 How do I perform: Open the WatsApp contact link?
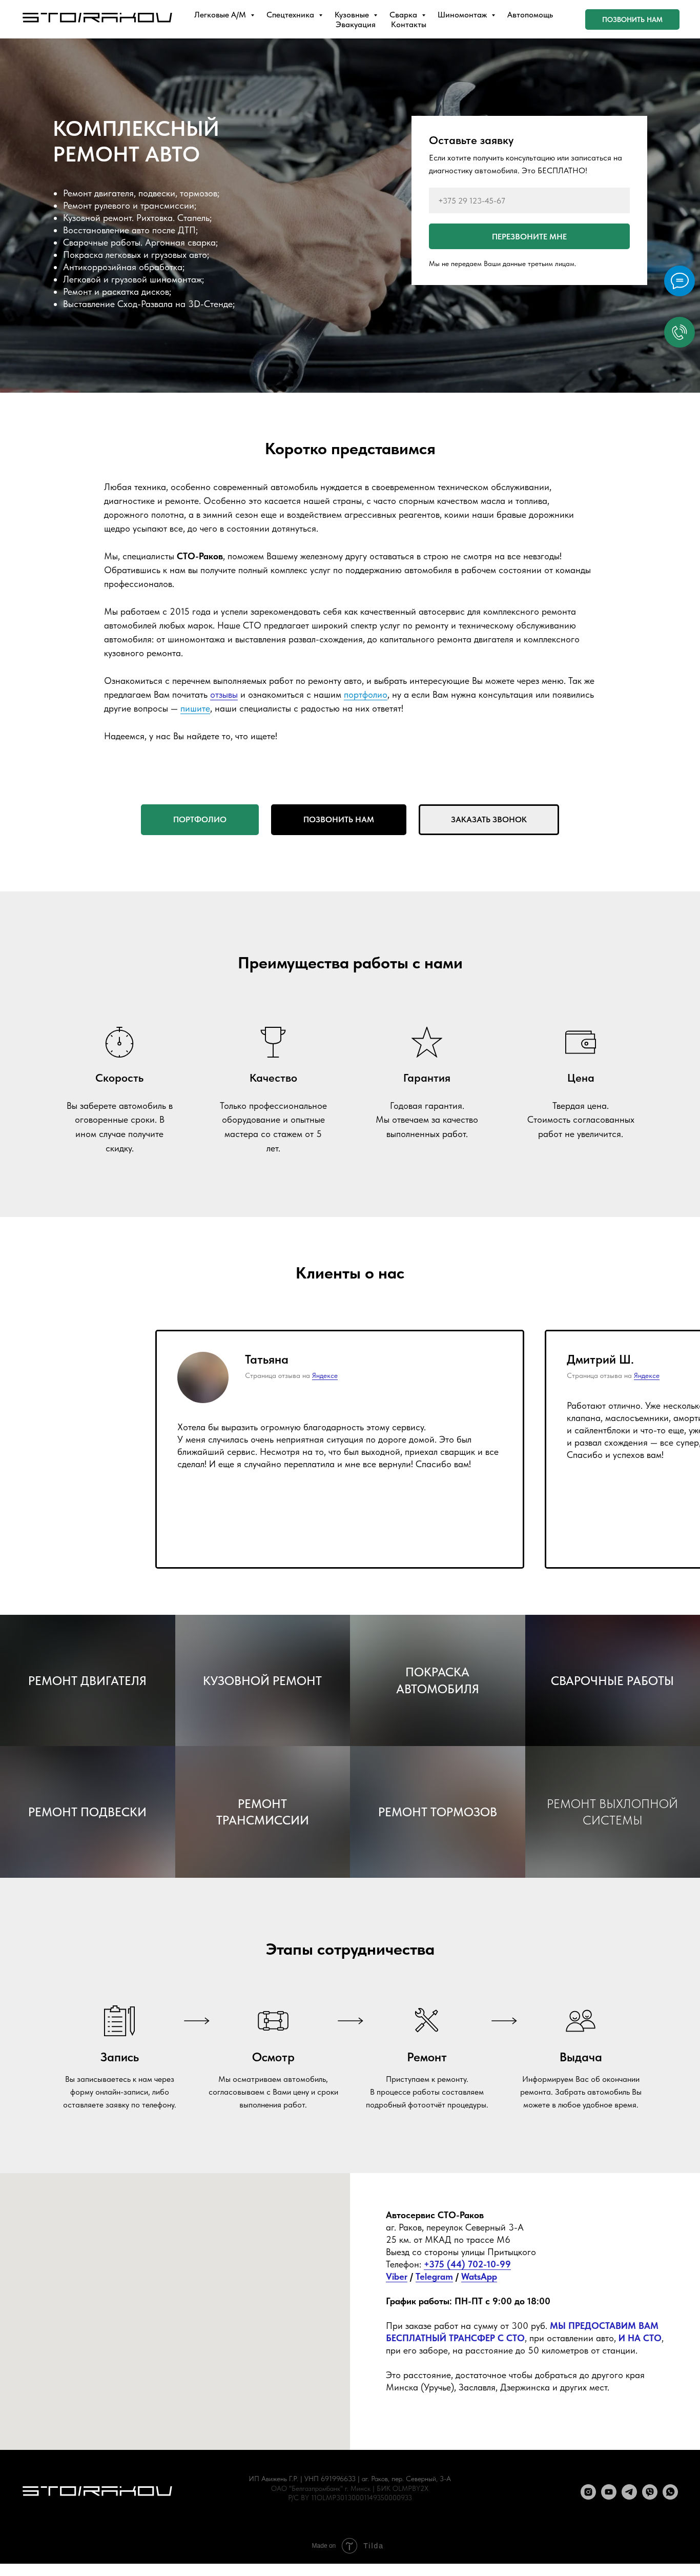pyautogui.click(x=479, y=2277)
